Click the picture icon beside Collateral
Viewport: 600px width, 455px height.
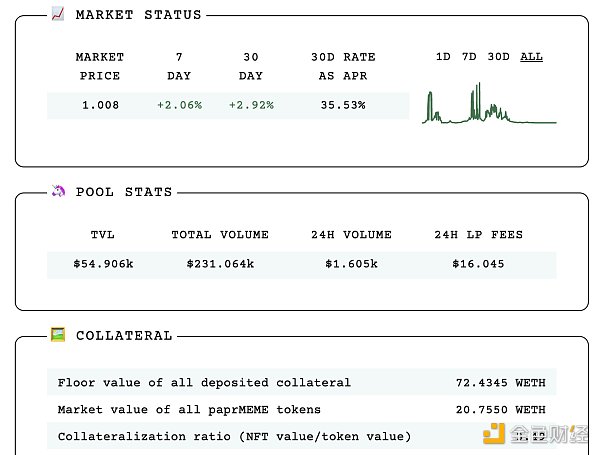click(x=57, y=335)
